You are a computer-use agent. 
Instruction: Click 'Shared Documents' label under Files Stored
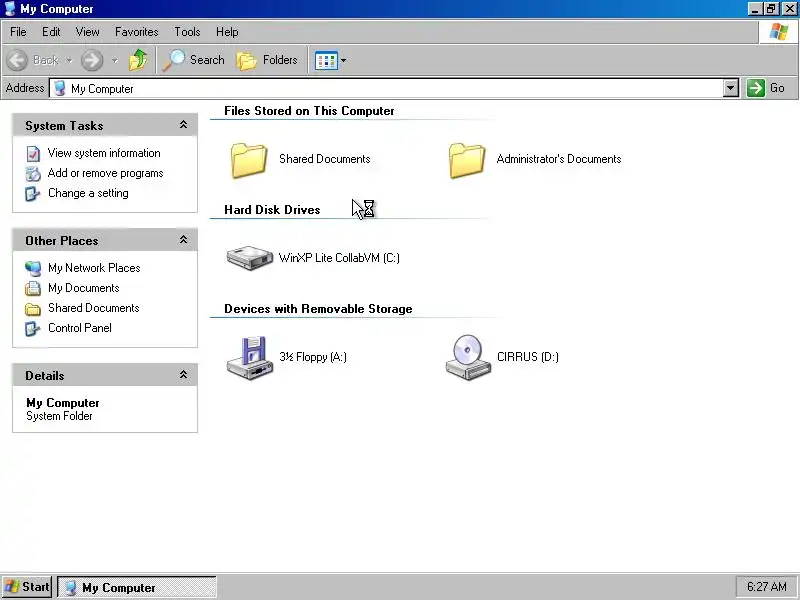(x=324, y=159)
